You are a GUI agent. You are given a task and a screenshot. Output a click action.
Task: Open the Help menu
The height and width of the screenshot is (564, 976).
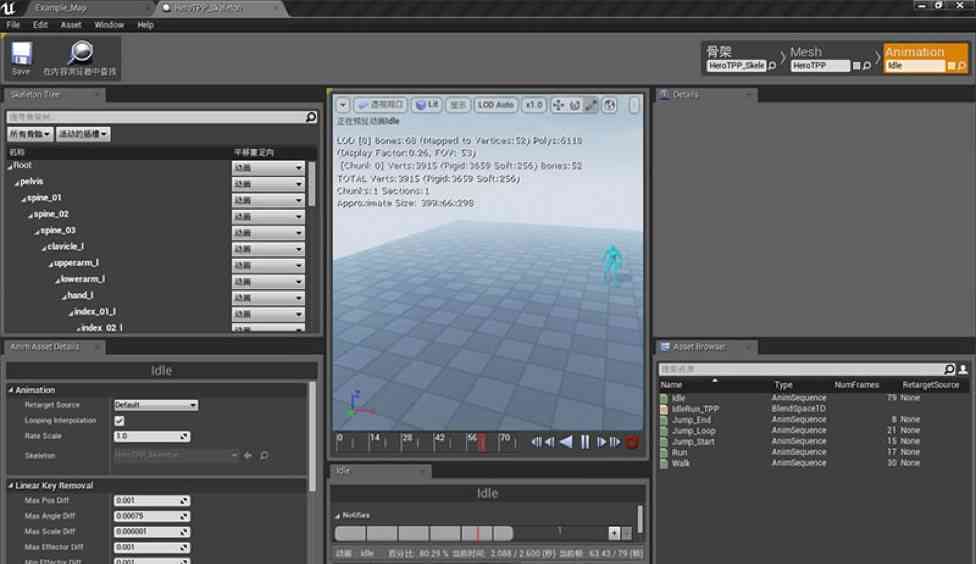click(x=146, y=25)
